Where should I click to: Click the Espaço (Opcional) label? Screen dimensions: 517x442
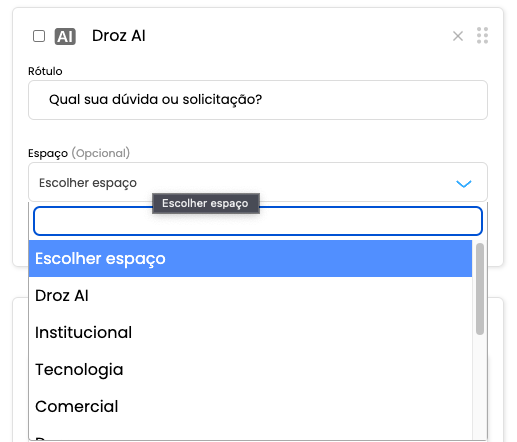tap(79, 153)
